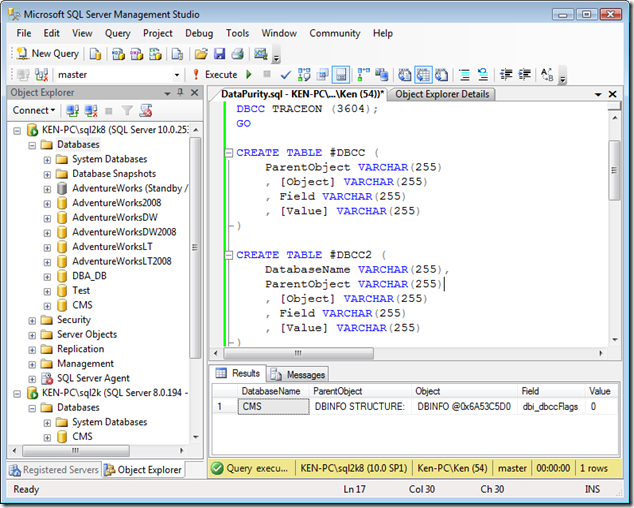Select Results to Grid mode
This screenshot has height=508, width=634.
tap(423, 74)
